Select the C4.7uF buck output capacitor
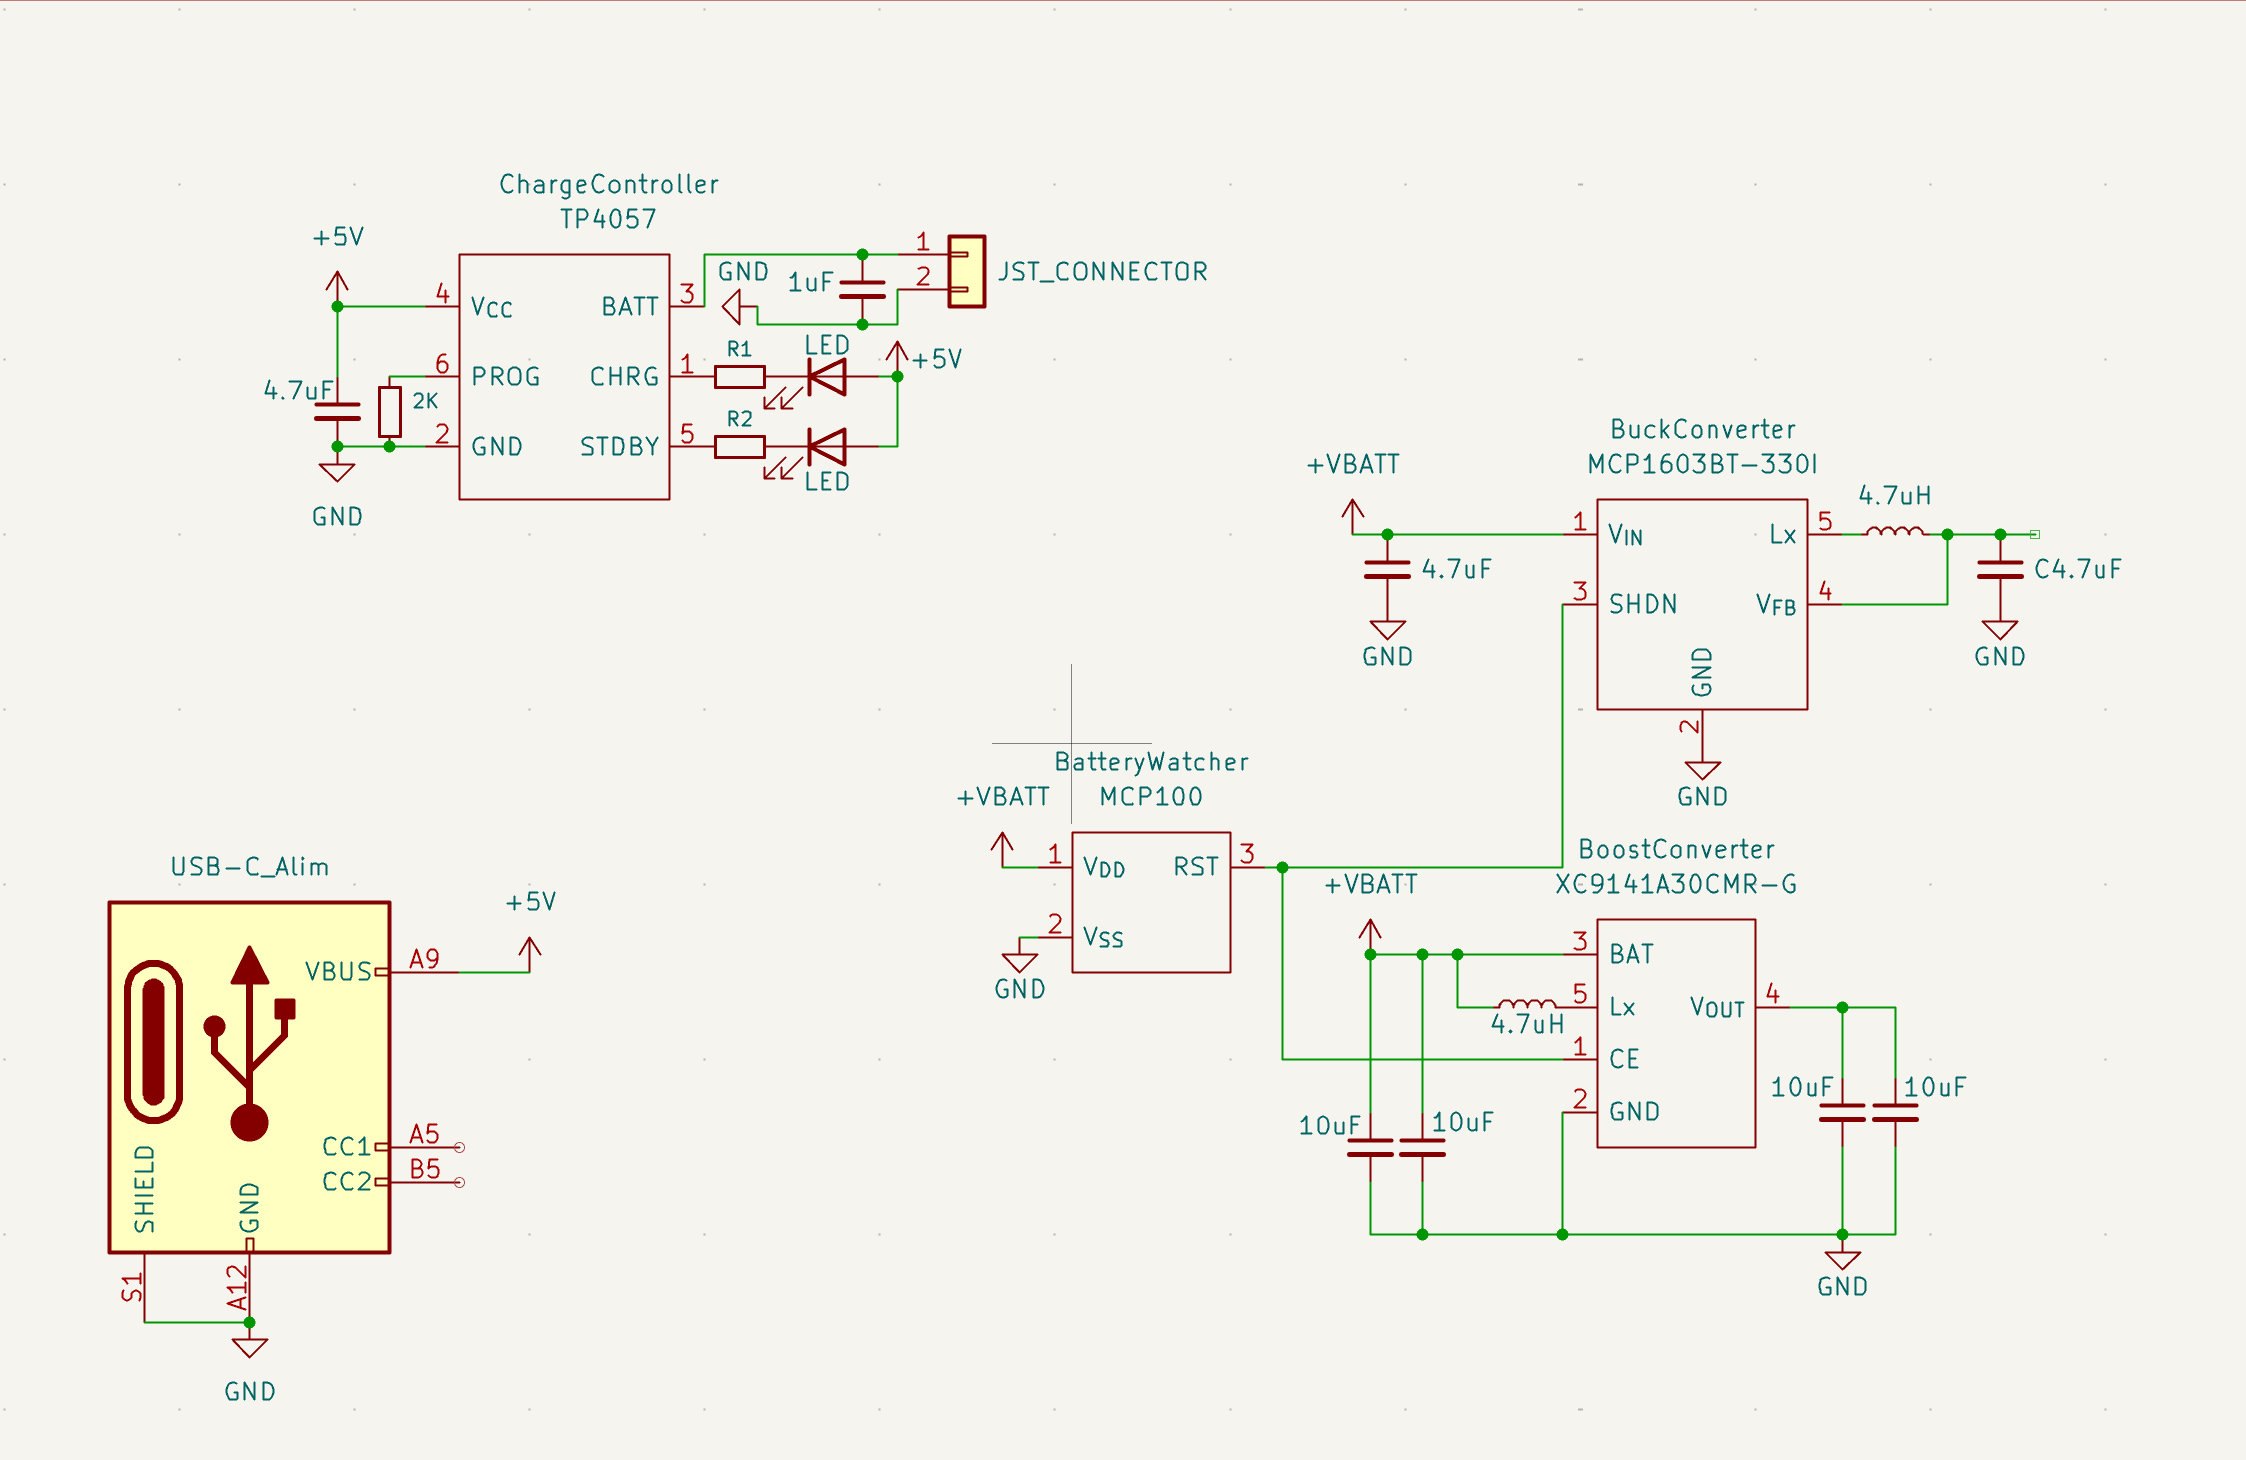The height and width of the screenshot is (1460, 2246). 2000,570
